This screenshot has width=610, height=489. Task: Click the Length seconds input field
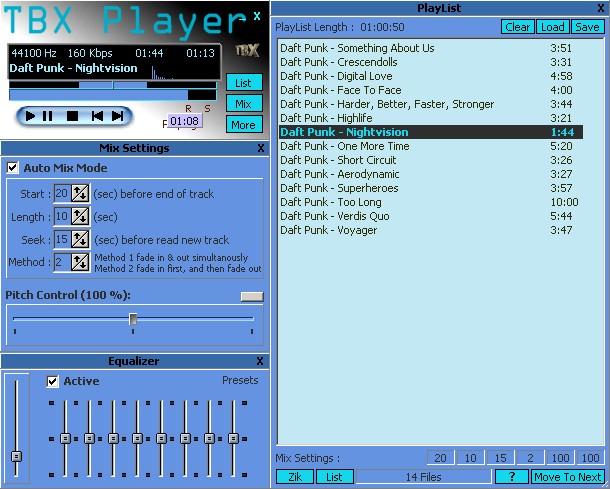pos(62,216)
